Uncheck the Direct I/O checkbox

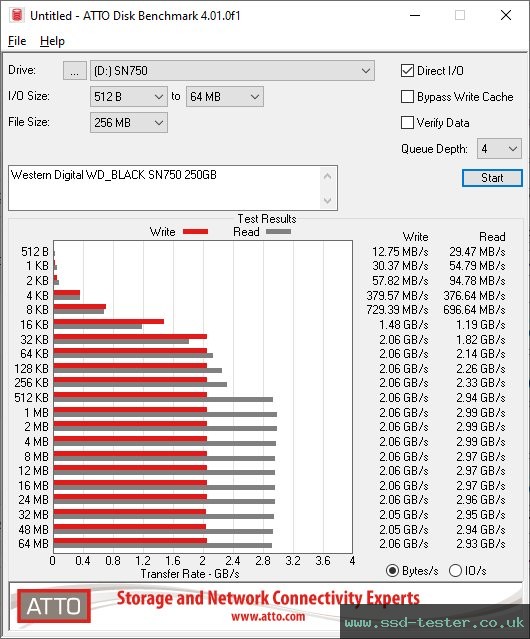[407, 71]
